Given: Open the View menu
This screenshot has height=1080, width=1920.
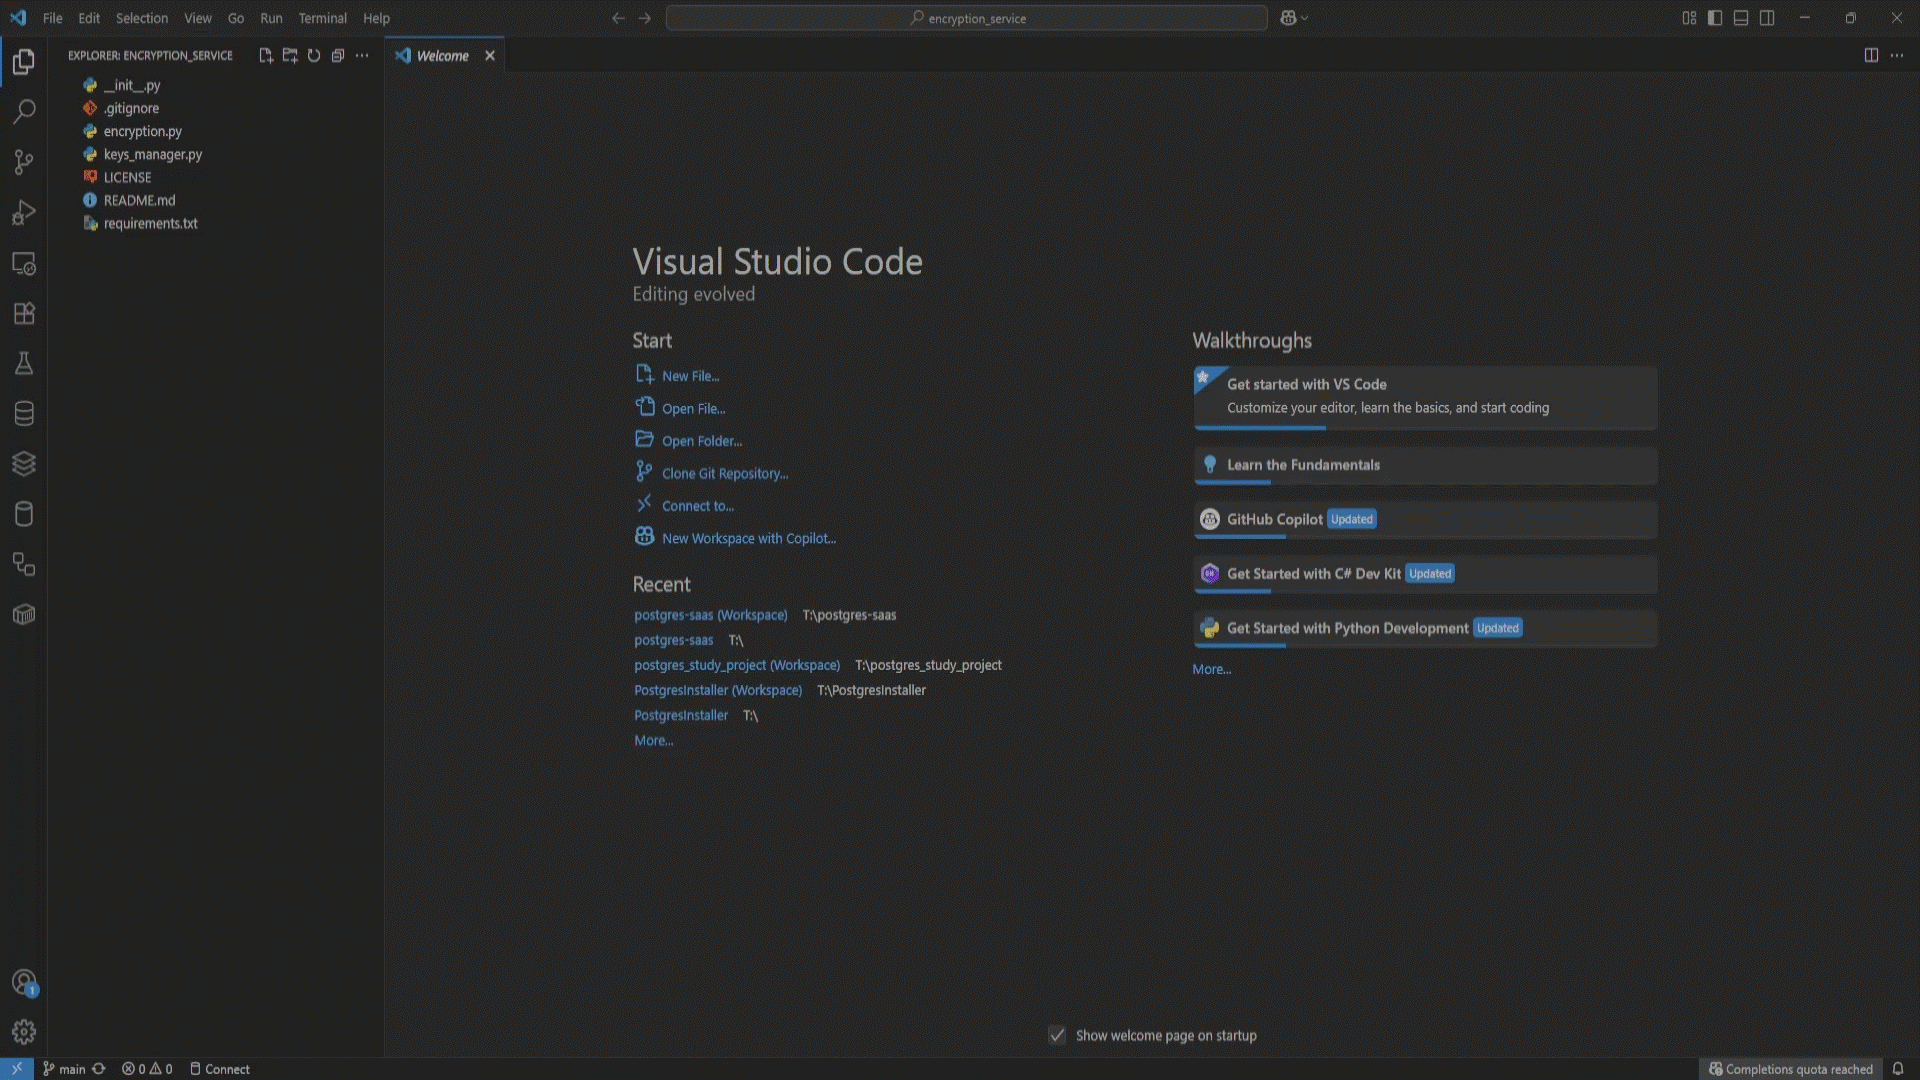Looking at the screenshot, I should point(198,18).
